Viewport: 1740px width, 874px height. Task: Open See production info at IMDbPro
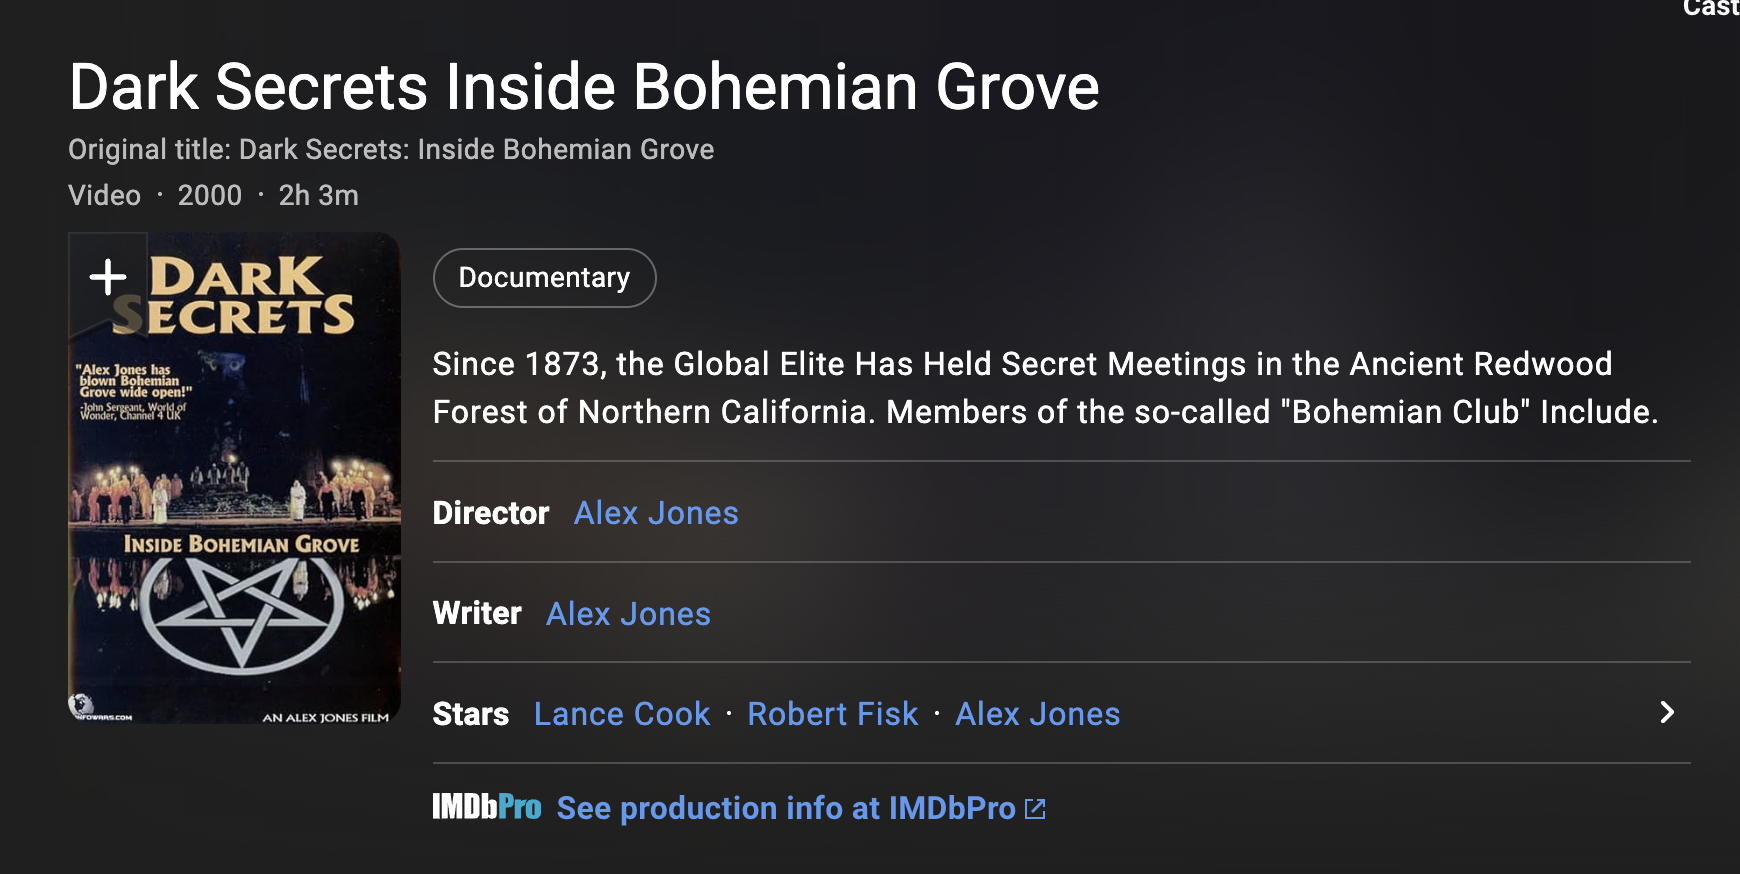pyautogui.click(x=786, y=808)
